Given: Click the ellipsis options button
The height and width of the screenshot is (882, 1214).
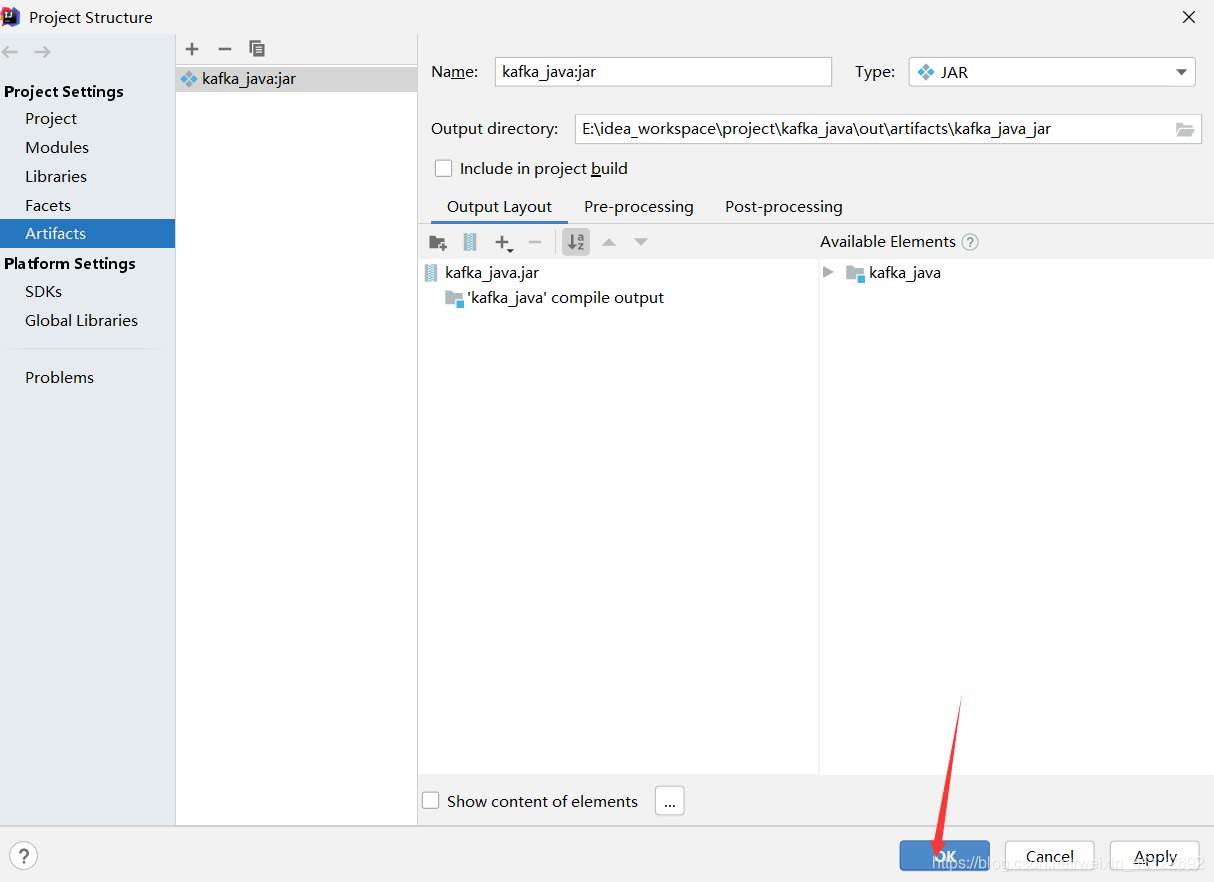Looking at the screenshot, I should pyautogui.click(x=670, y=801).
